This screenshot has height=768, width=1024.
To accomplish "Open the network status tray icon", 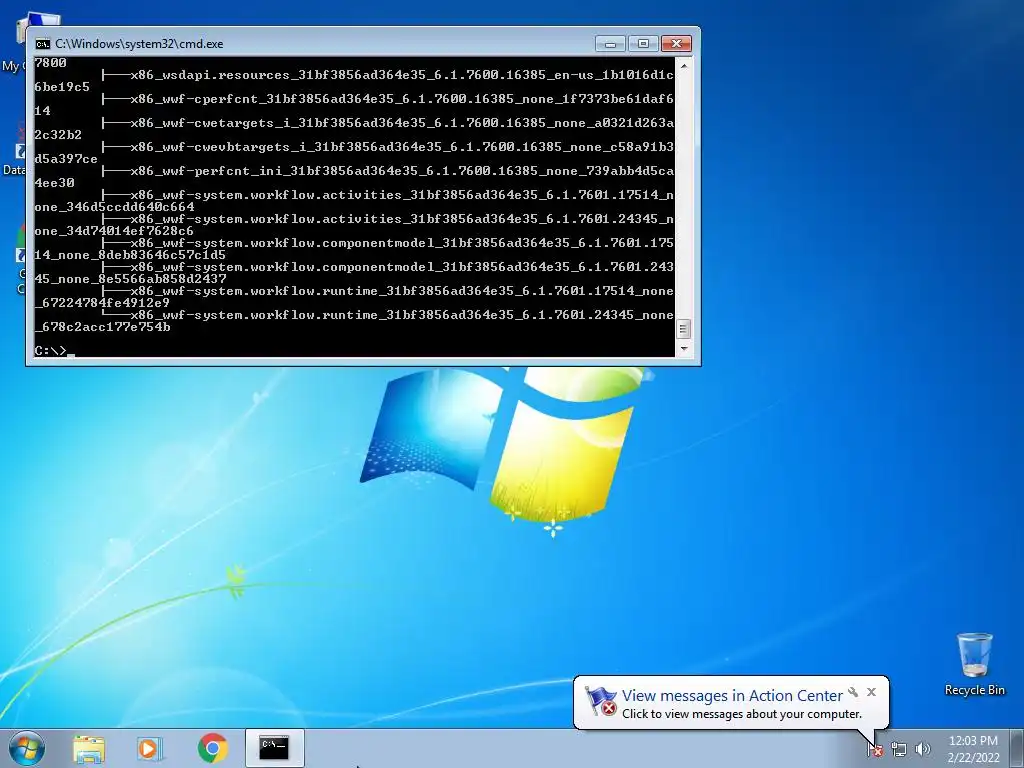I will coord(899,749).
